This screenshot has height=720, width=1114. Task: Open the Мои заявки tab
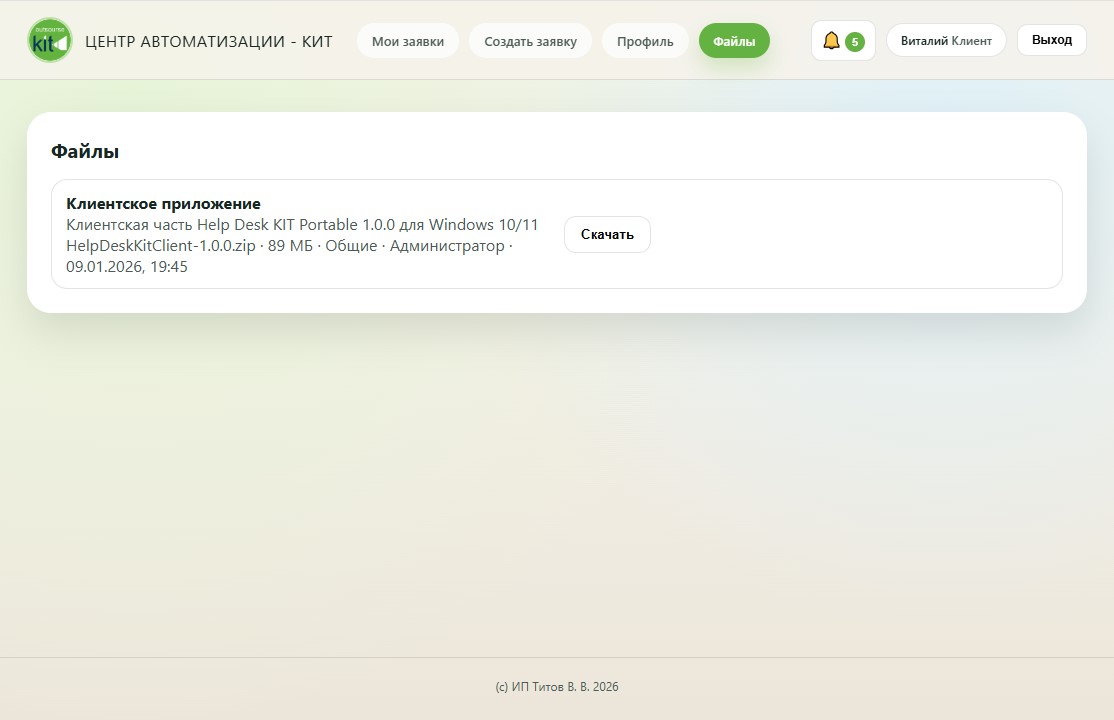coord(408,42)
